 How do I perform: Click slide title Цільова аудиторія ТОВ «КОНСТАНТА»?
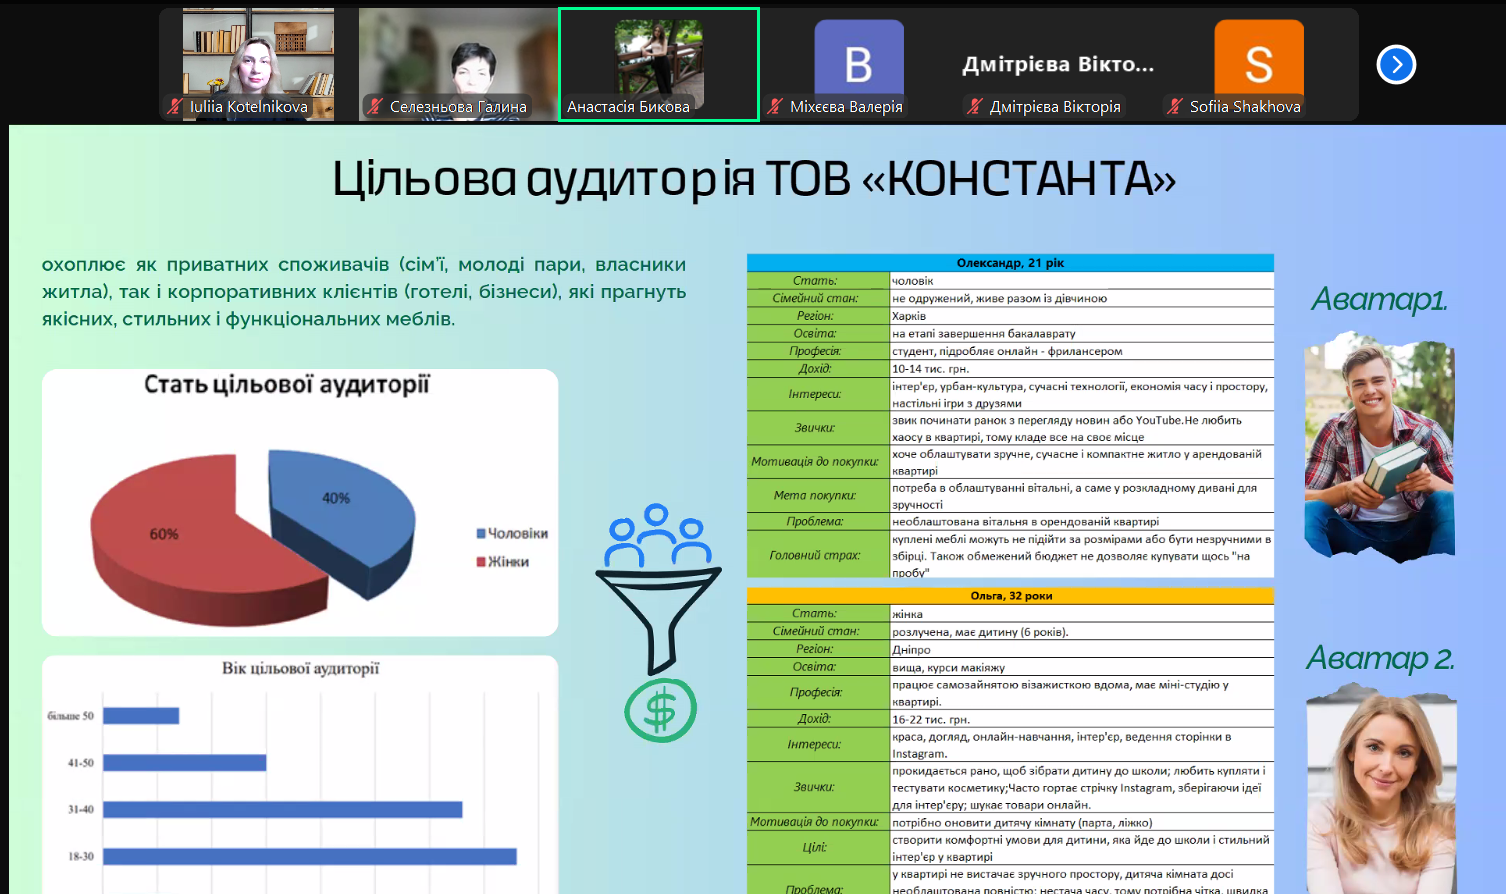pyautogui.click(x=754, y=179)
